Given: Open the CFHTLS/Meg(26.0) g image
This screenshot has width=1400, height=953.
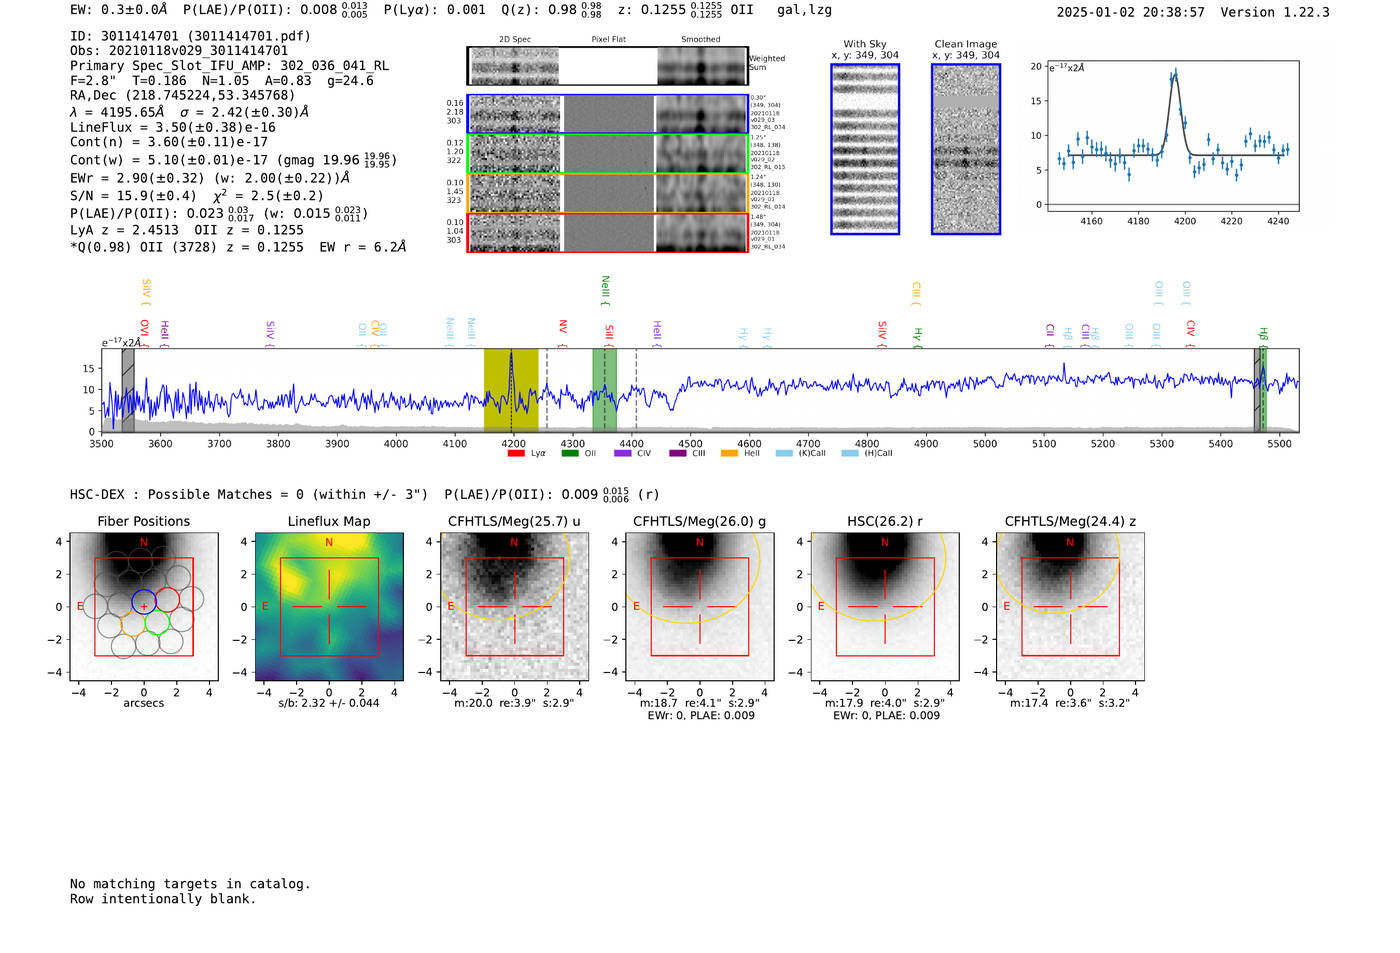Looking at the screenshot, I should pos(699,607).
